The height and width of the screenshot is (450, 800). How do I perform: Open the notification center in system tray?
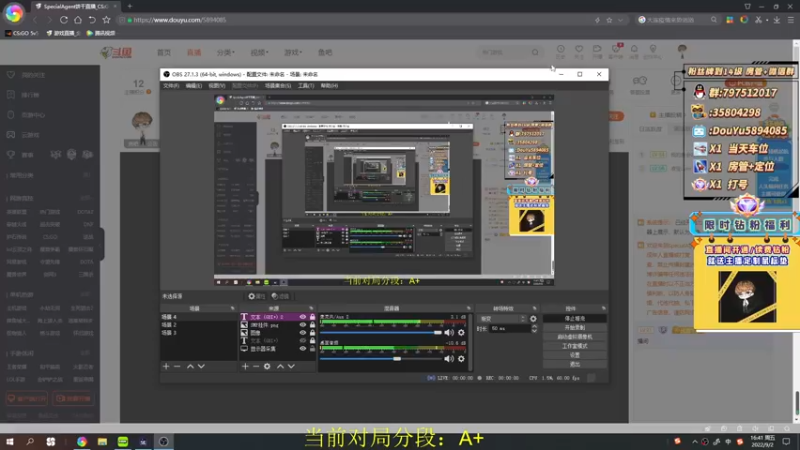click(786, 442)
